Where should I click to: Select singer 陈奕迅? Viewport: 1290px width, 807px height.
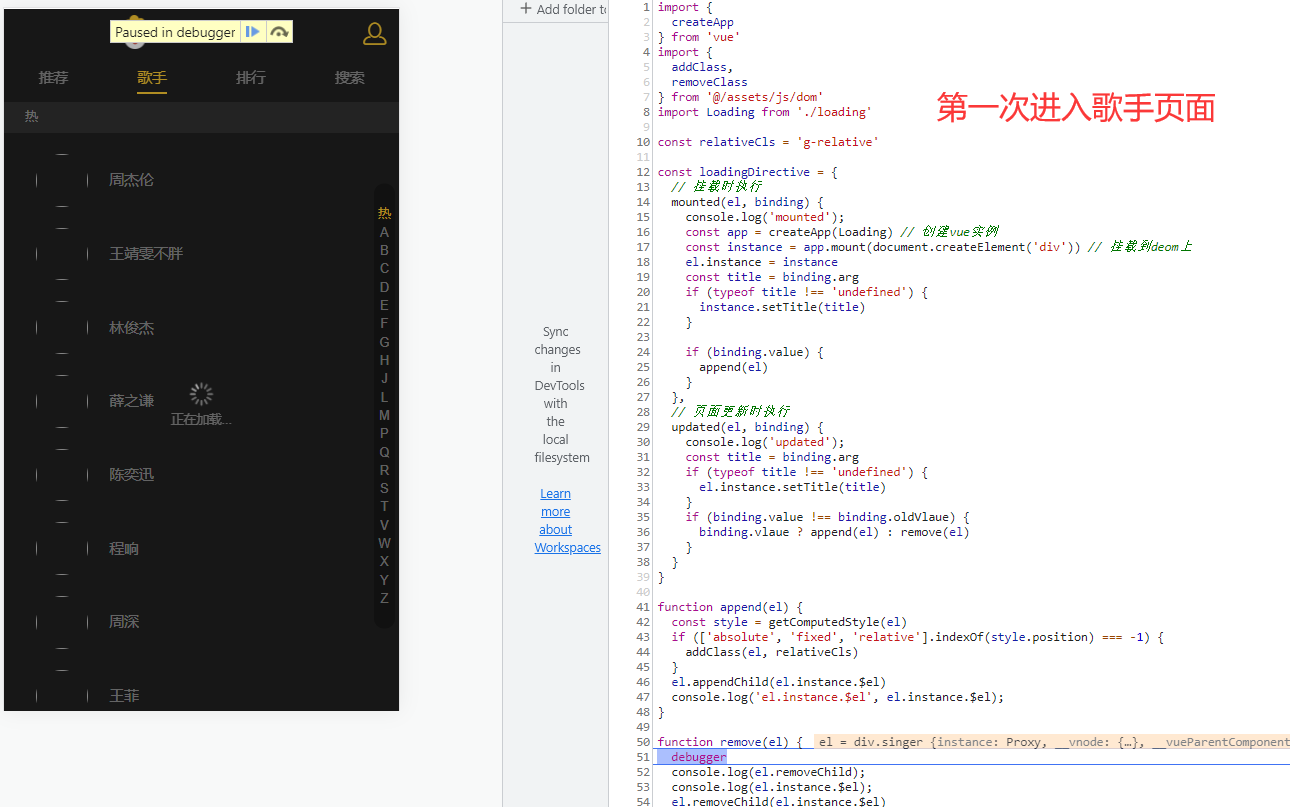point(131,475)
